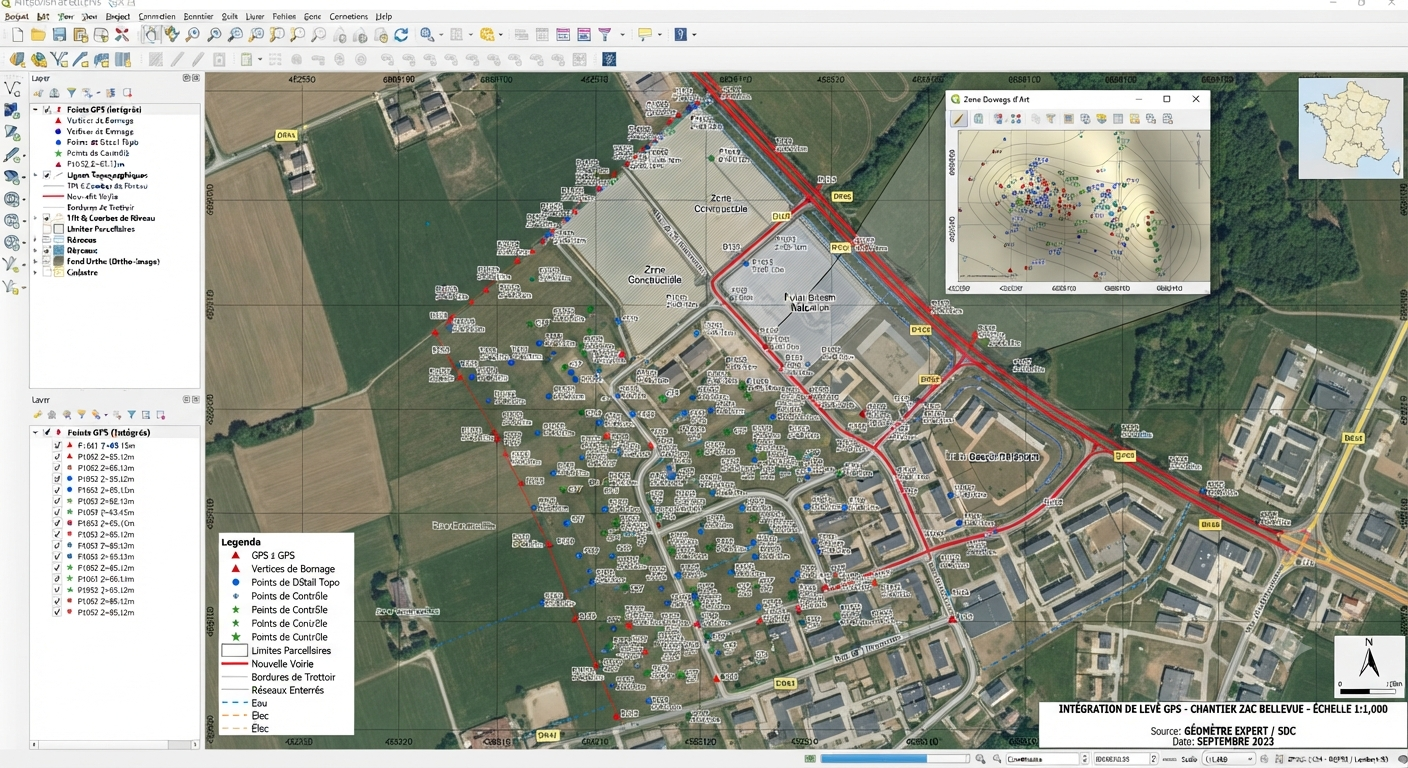
Task: Click the New project icon
Action: click(x=17, y=35)
